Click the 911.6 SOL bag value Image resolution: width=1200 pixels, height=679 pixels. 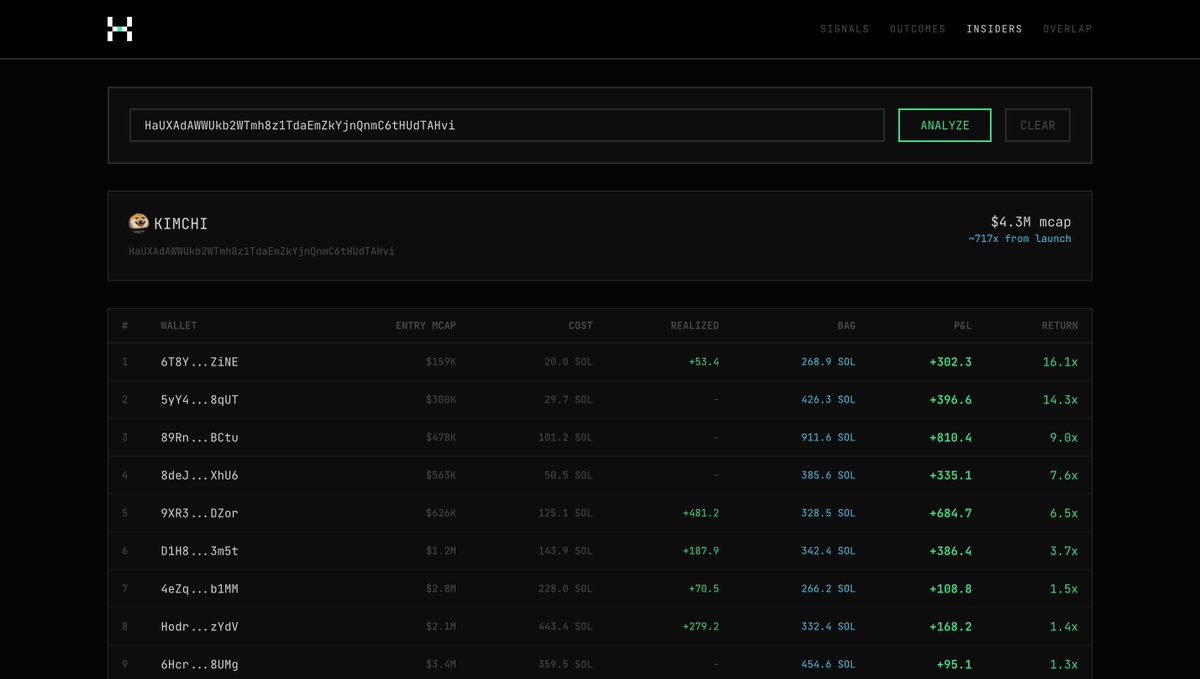coord(828,438)
